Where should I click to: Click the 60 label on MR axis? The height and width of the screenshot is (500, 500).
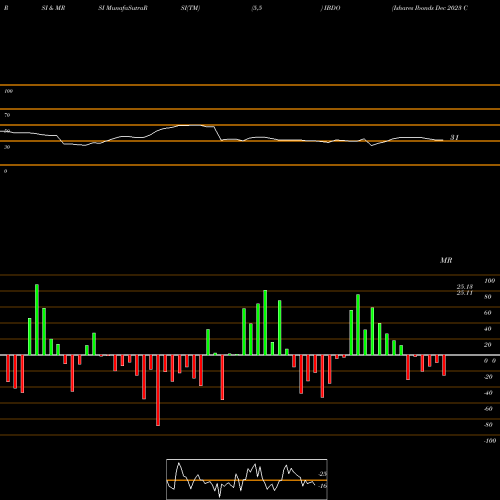488,313
